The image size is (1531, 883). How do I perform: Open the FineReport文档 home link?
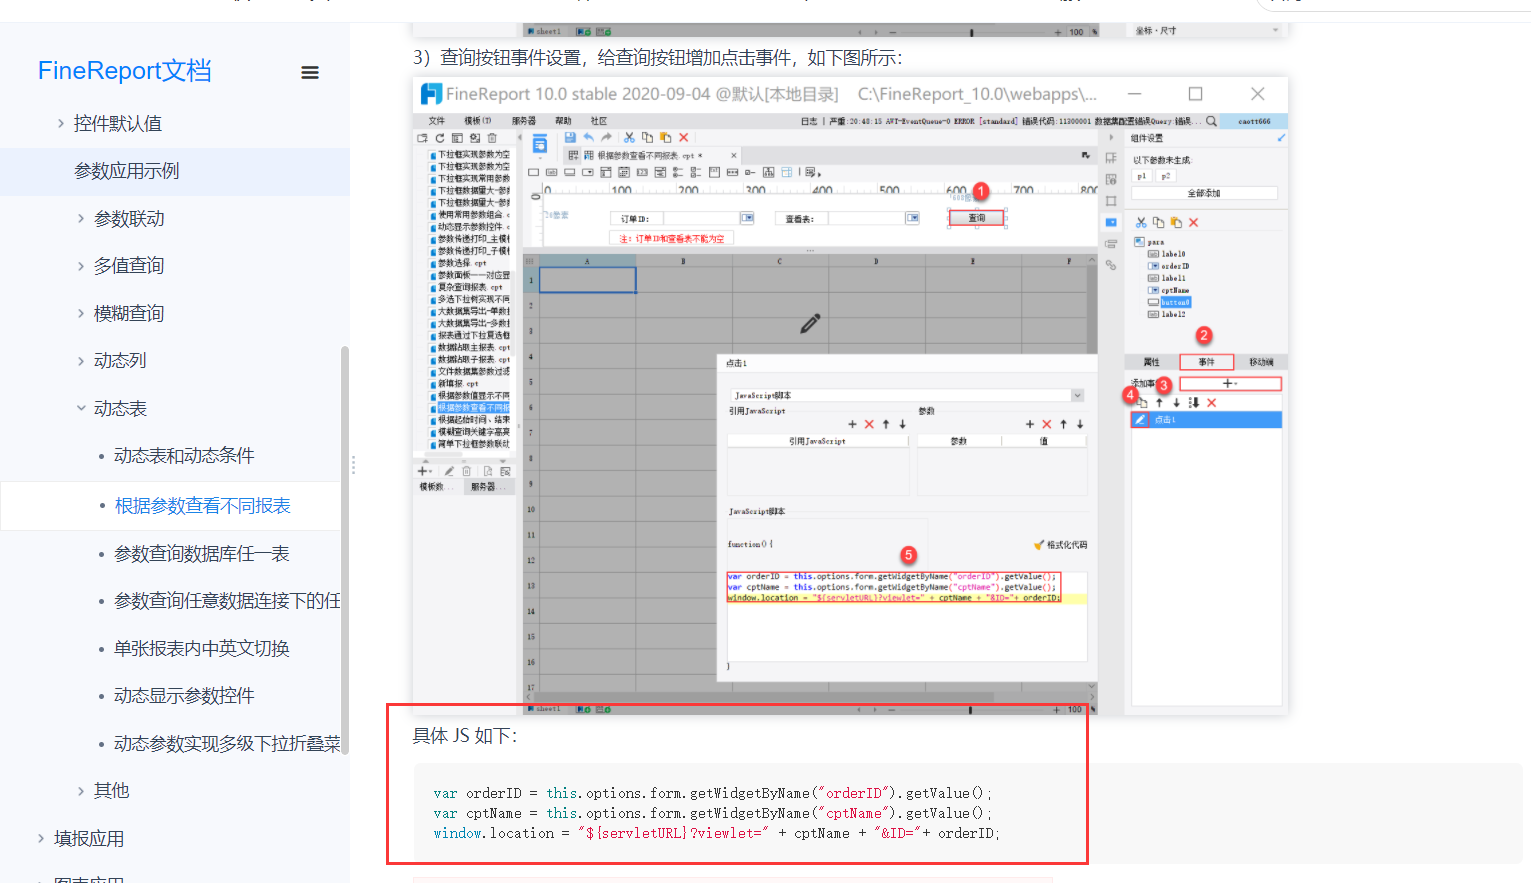(125, 71)
